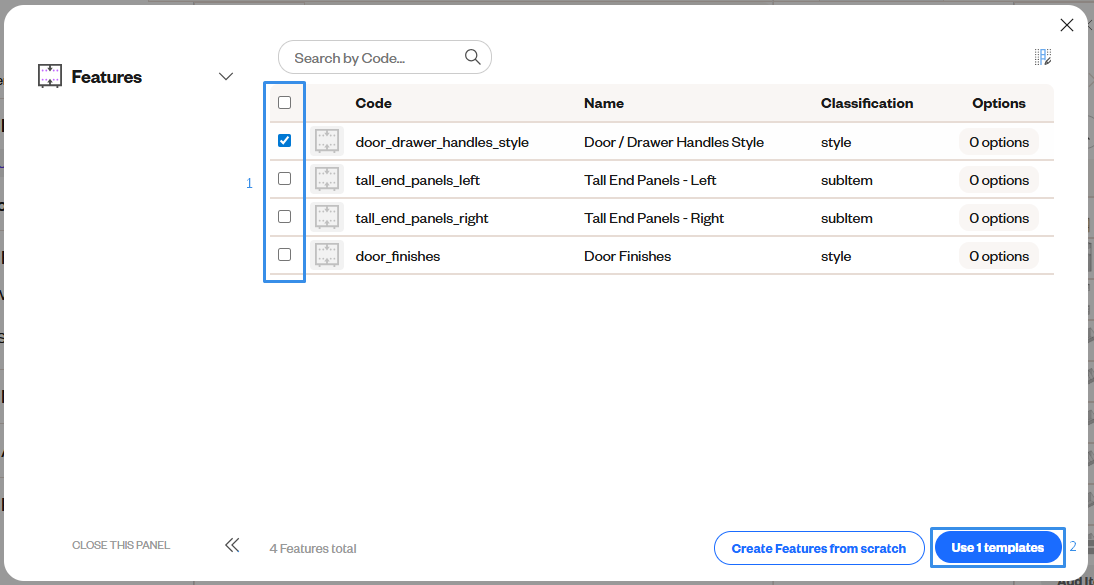Viewport: 1094px width, 585px height.
Task: Click Create Features from scratch
Action: click(818, 548)
